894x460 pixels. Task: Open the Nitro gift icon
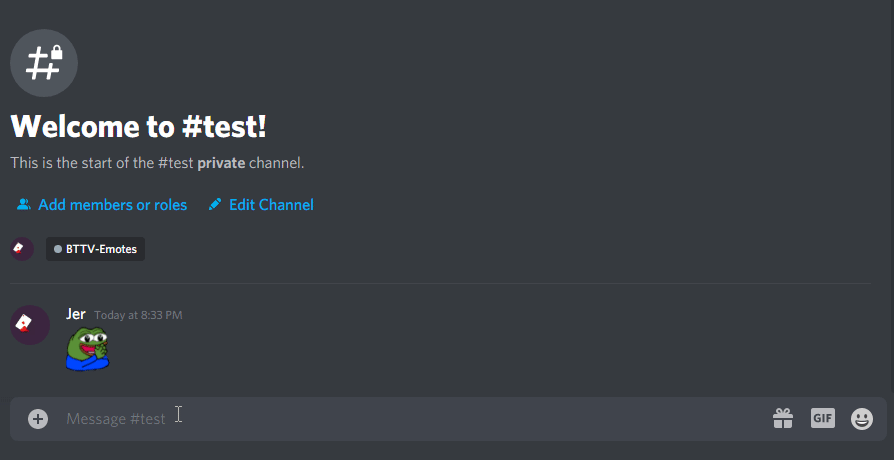pos(783,419)
